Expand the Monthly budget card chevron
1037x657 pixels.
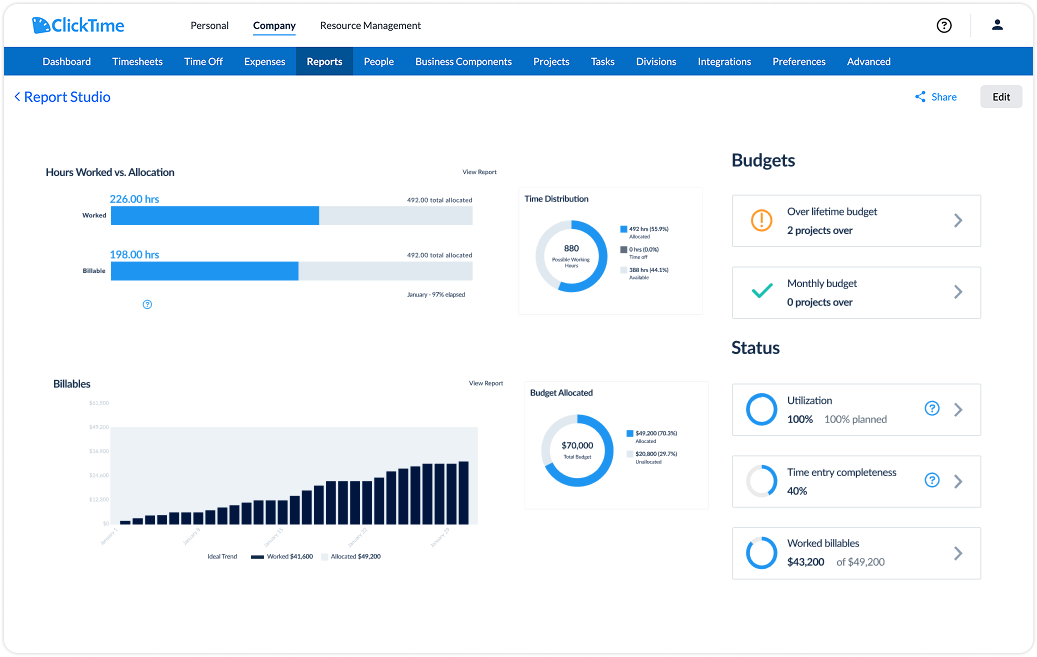[958, 292]
